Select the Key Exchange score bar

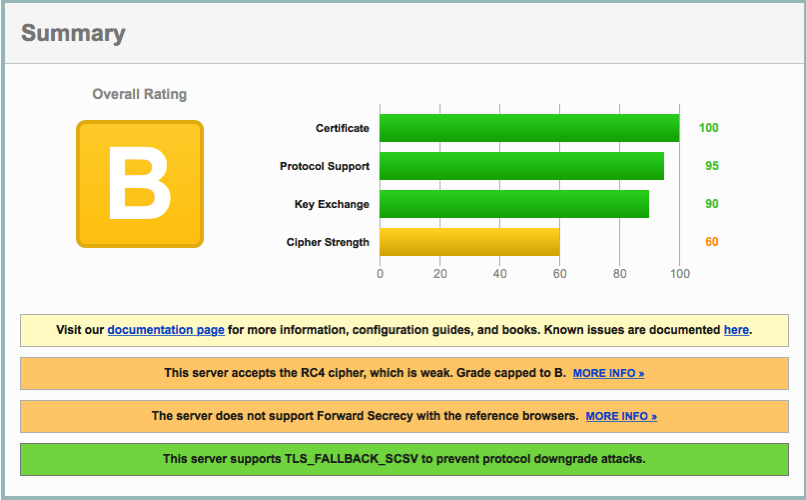[x=514, y=204]
